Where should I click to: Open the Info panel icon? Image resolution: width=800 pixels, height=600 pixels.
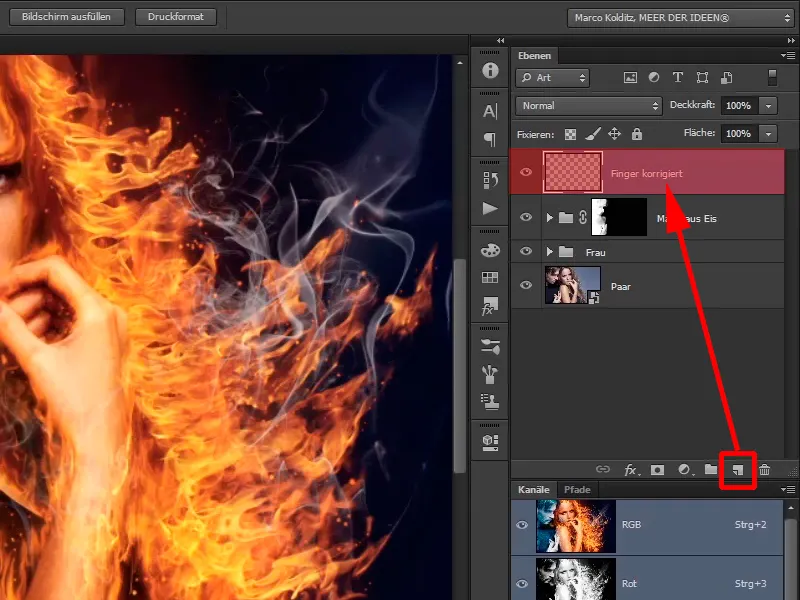click(x=490, y=70)
